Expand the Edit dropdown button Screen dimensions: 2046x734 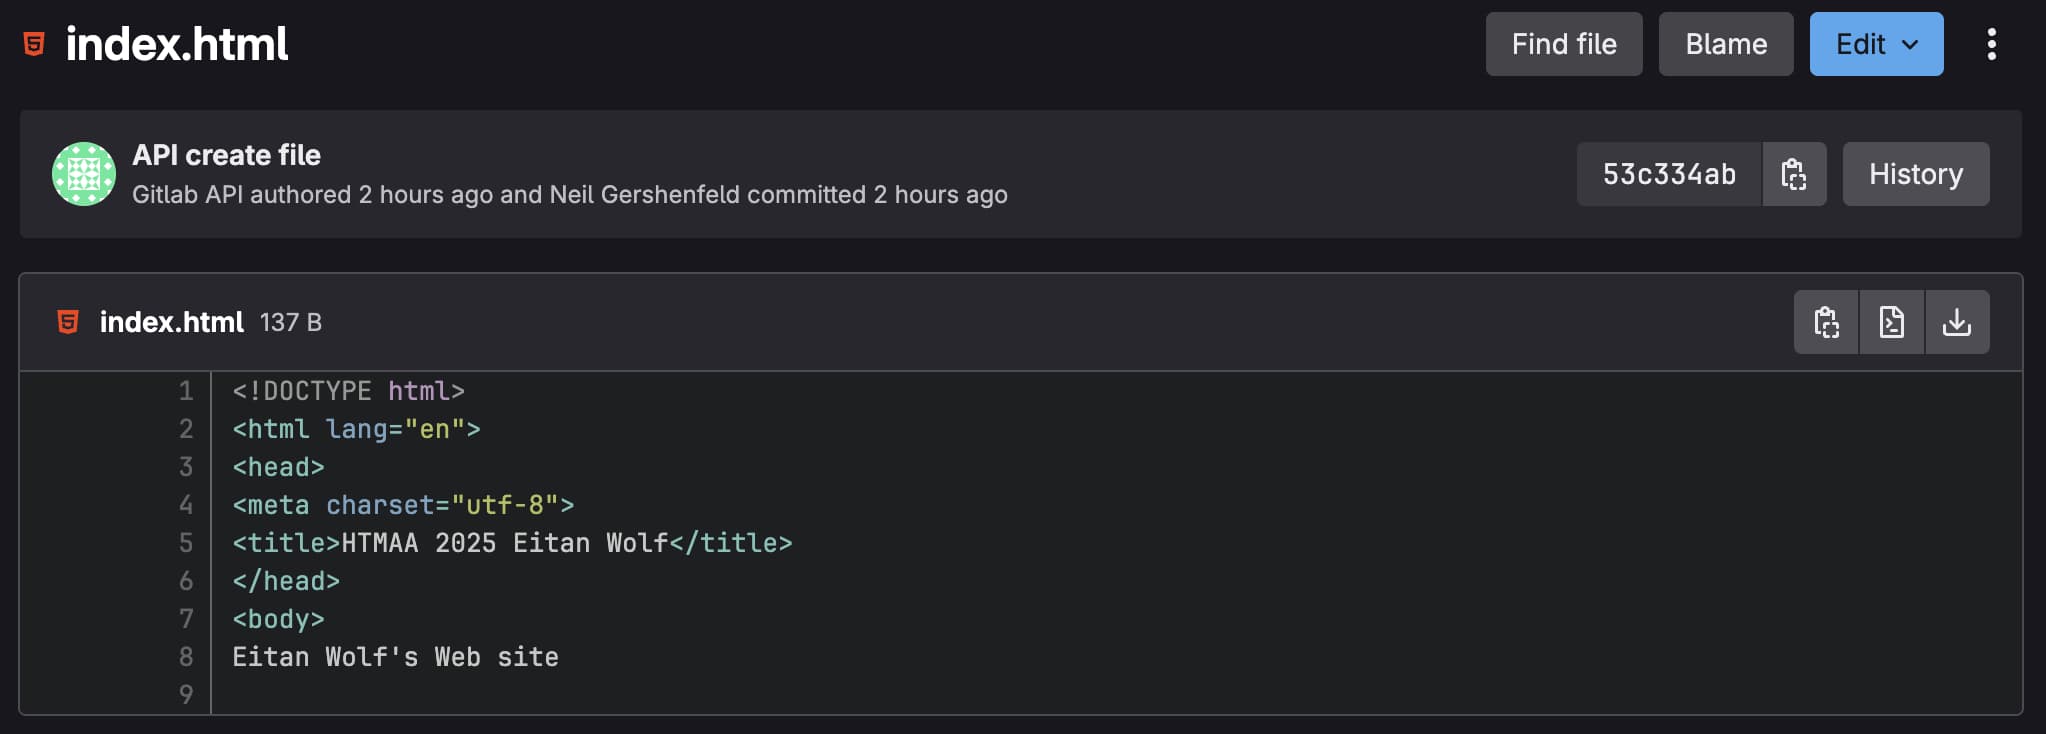(1876, 44)
